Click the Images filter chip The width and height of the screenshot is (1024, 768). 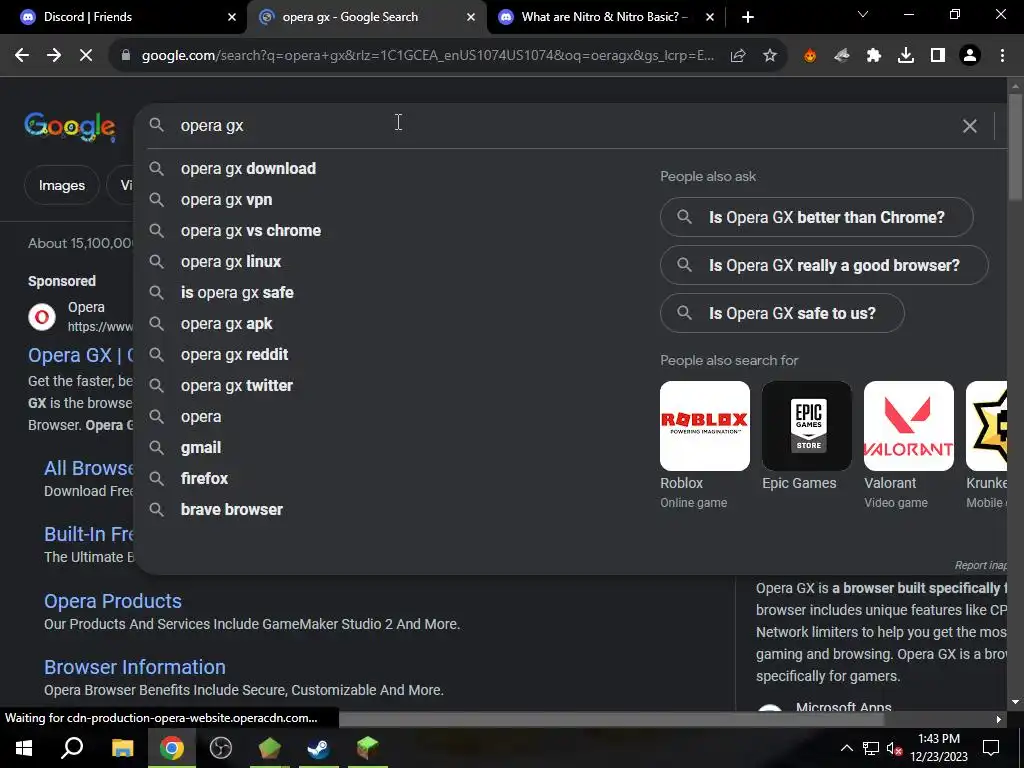62,185
